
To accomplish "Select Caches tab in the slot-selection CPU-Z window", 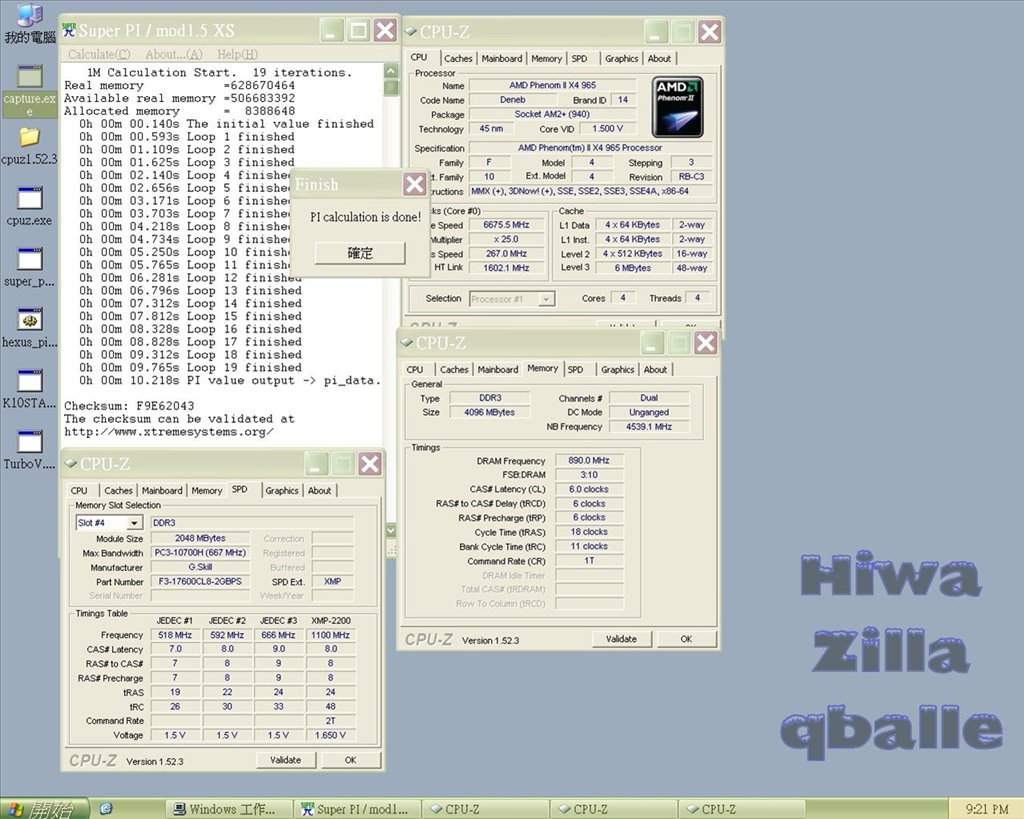I will [118, 490].
